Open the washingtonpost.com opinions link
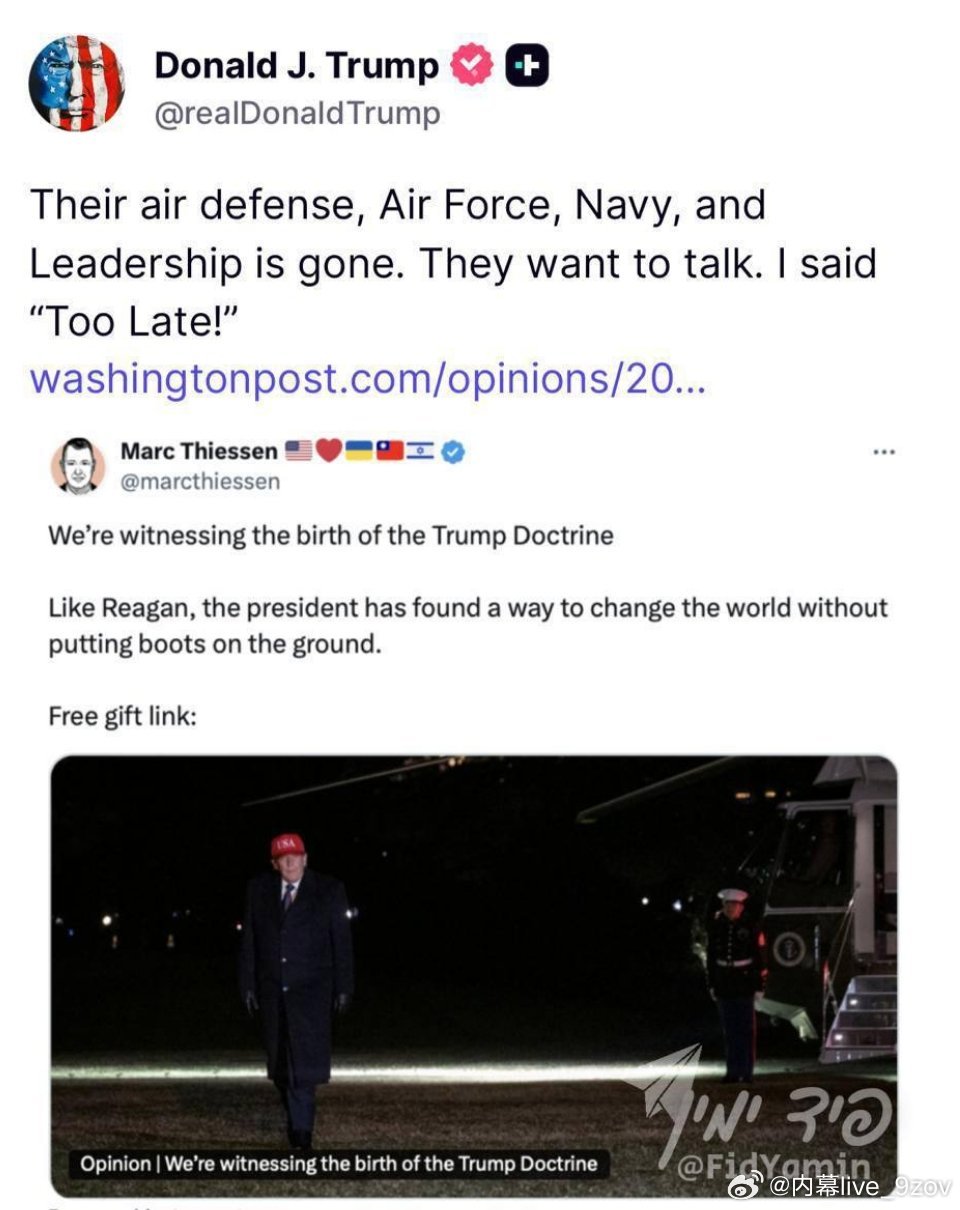Image resolution: width=960 pixels, height=1210 pixels. 367,380
